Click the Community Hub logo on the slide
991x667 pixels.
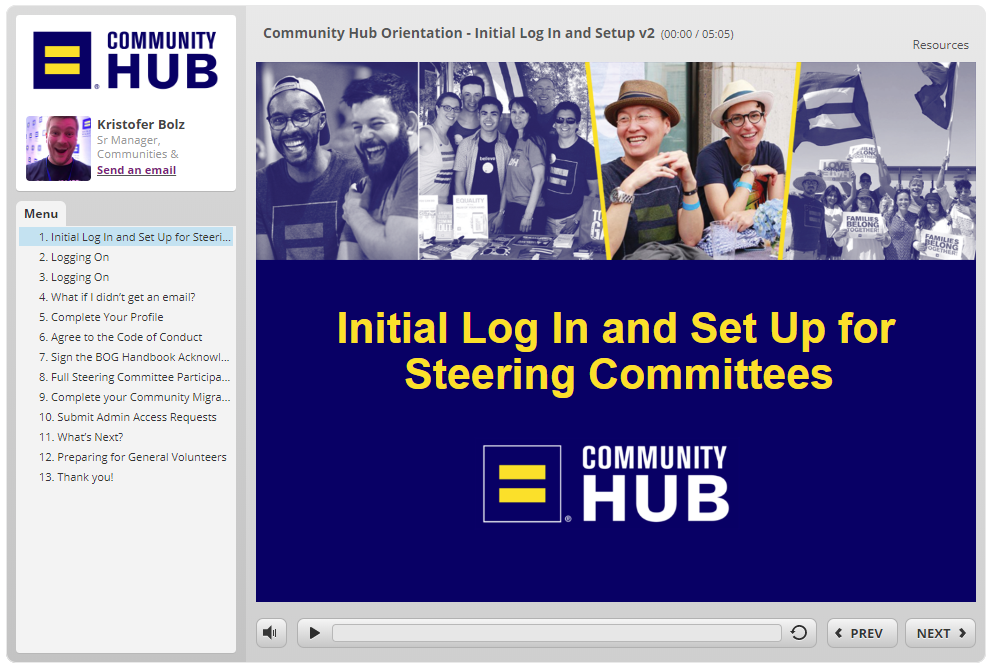pyautogui.click(x=606, y=484)
